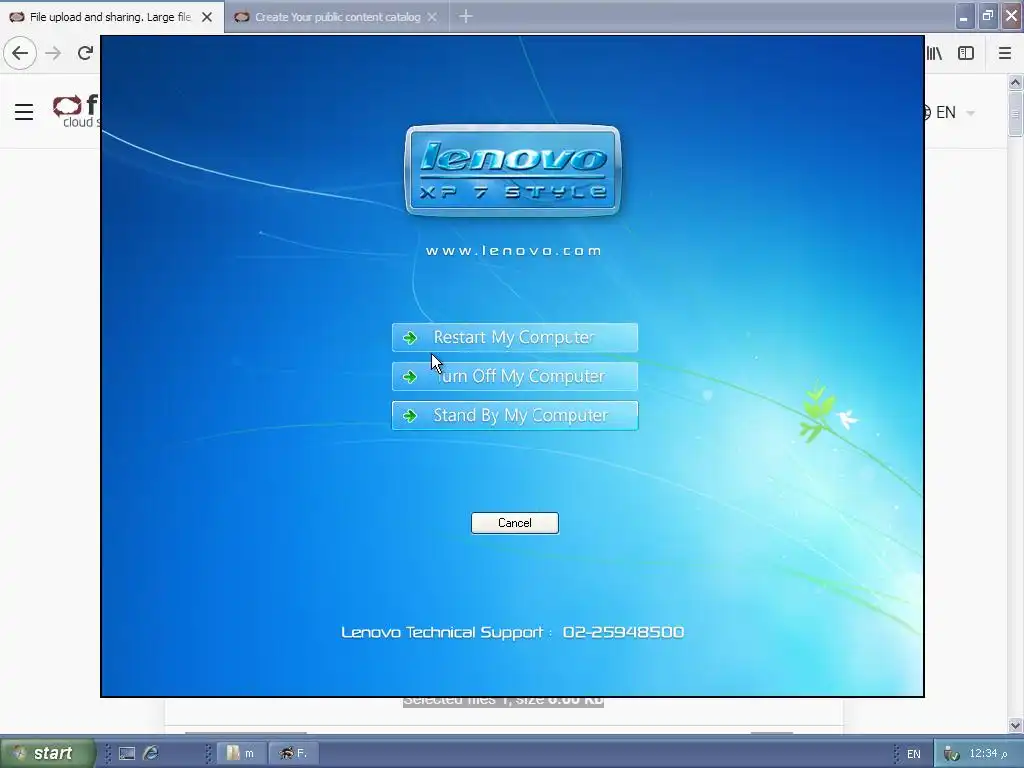Choose Turn Off My Computer

point(515,376)
